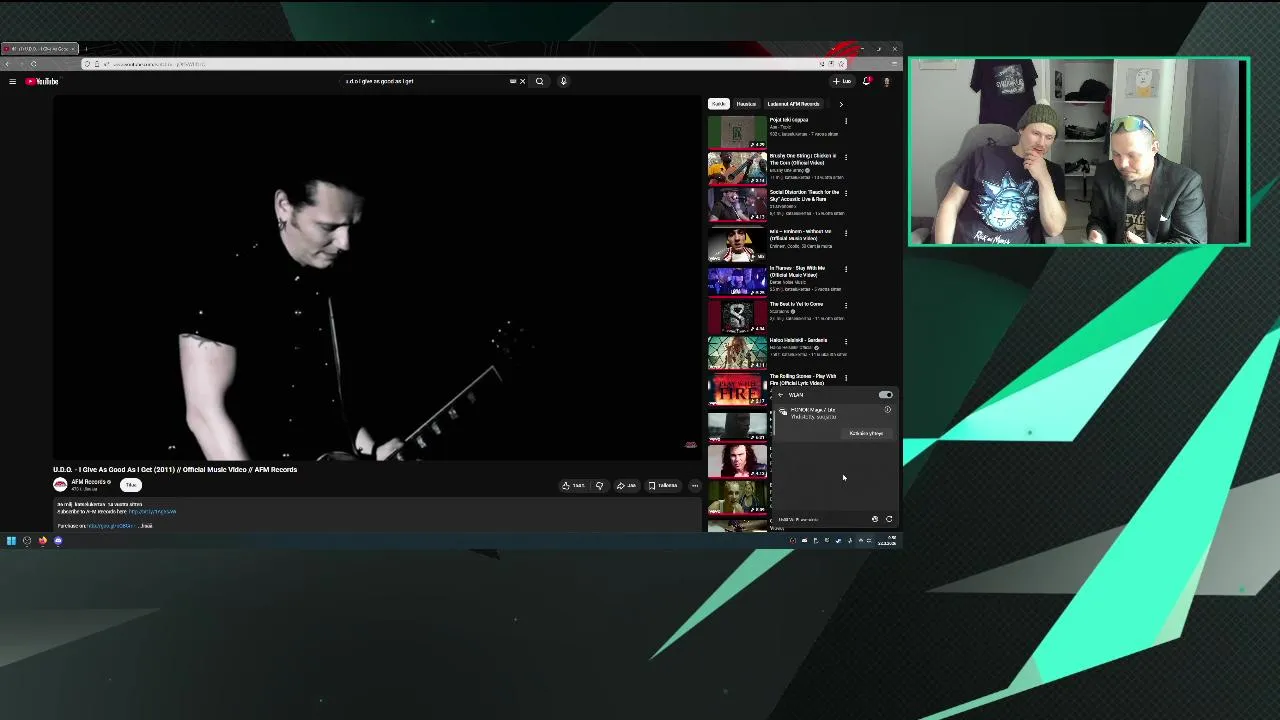Viewport: 1280px width, 720px height.
Task: Open options menu for Brushy One String video
Action: click(846, 157)
